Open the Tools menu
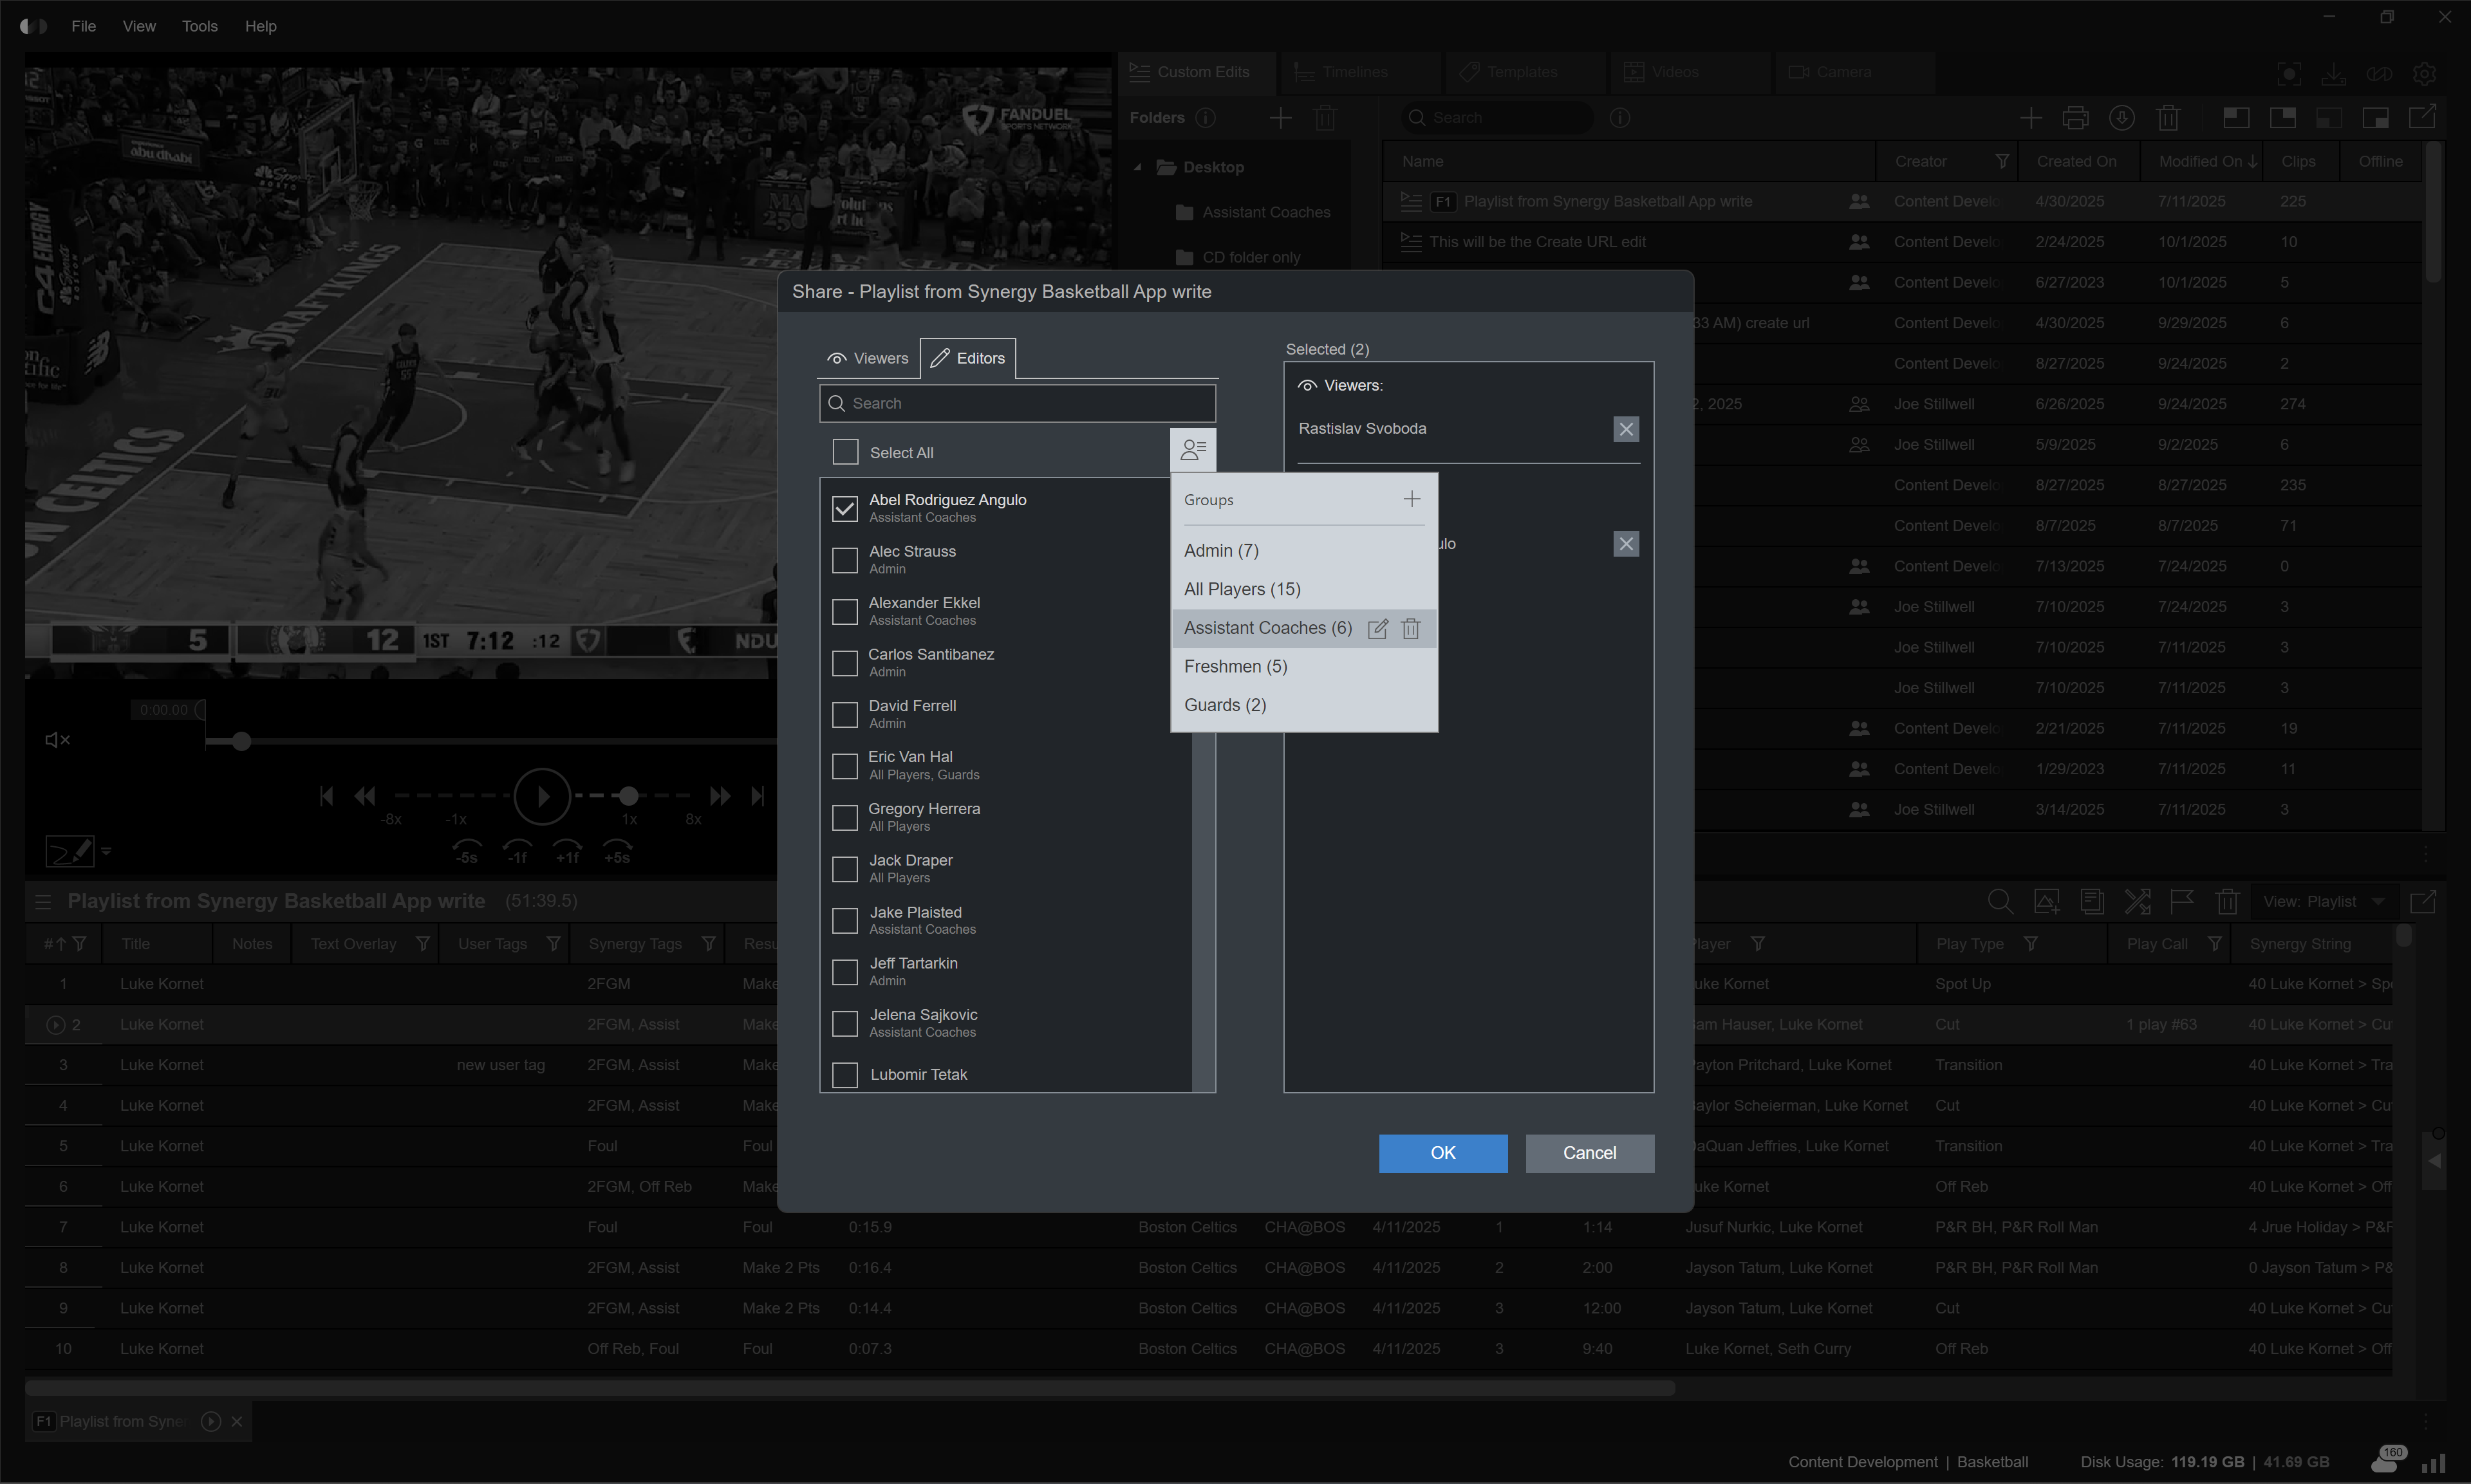Image resolution: width=2471 pixels, height=1484 pixels. [199, 26]
